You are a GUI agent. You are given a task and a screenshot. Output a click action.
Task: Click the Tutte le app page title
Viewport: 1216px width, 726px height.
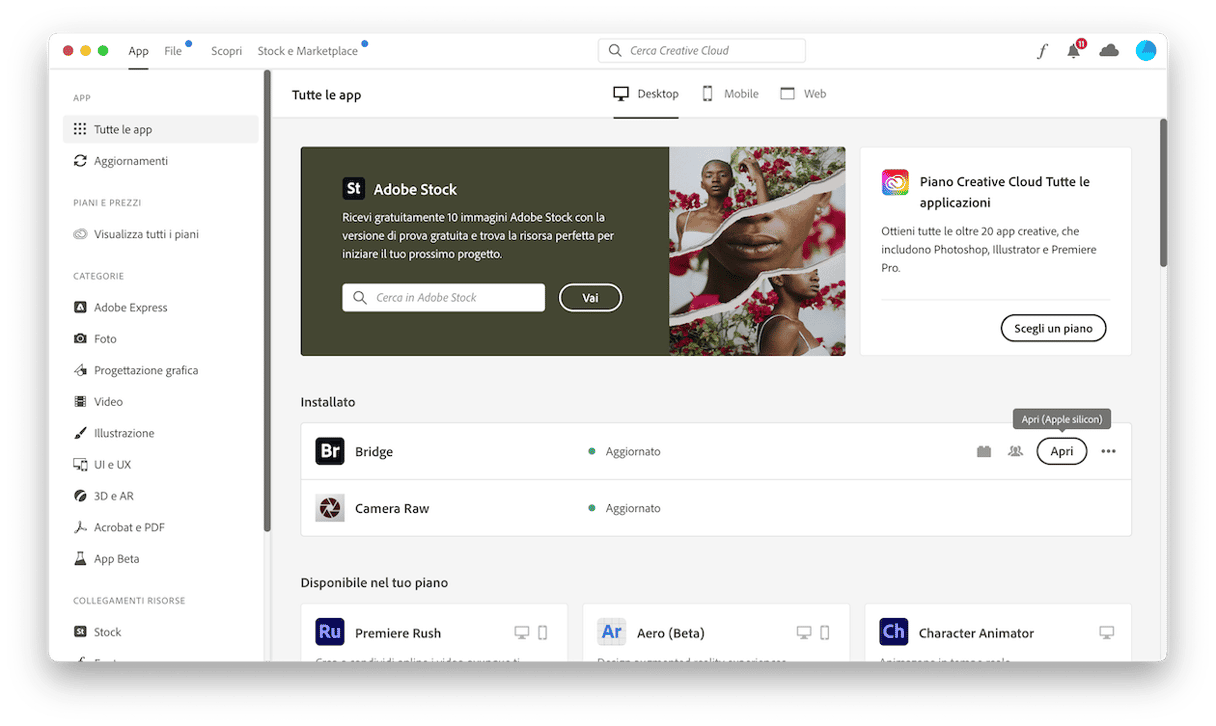pyautogui.click(x=327, y=95)
